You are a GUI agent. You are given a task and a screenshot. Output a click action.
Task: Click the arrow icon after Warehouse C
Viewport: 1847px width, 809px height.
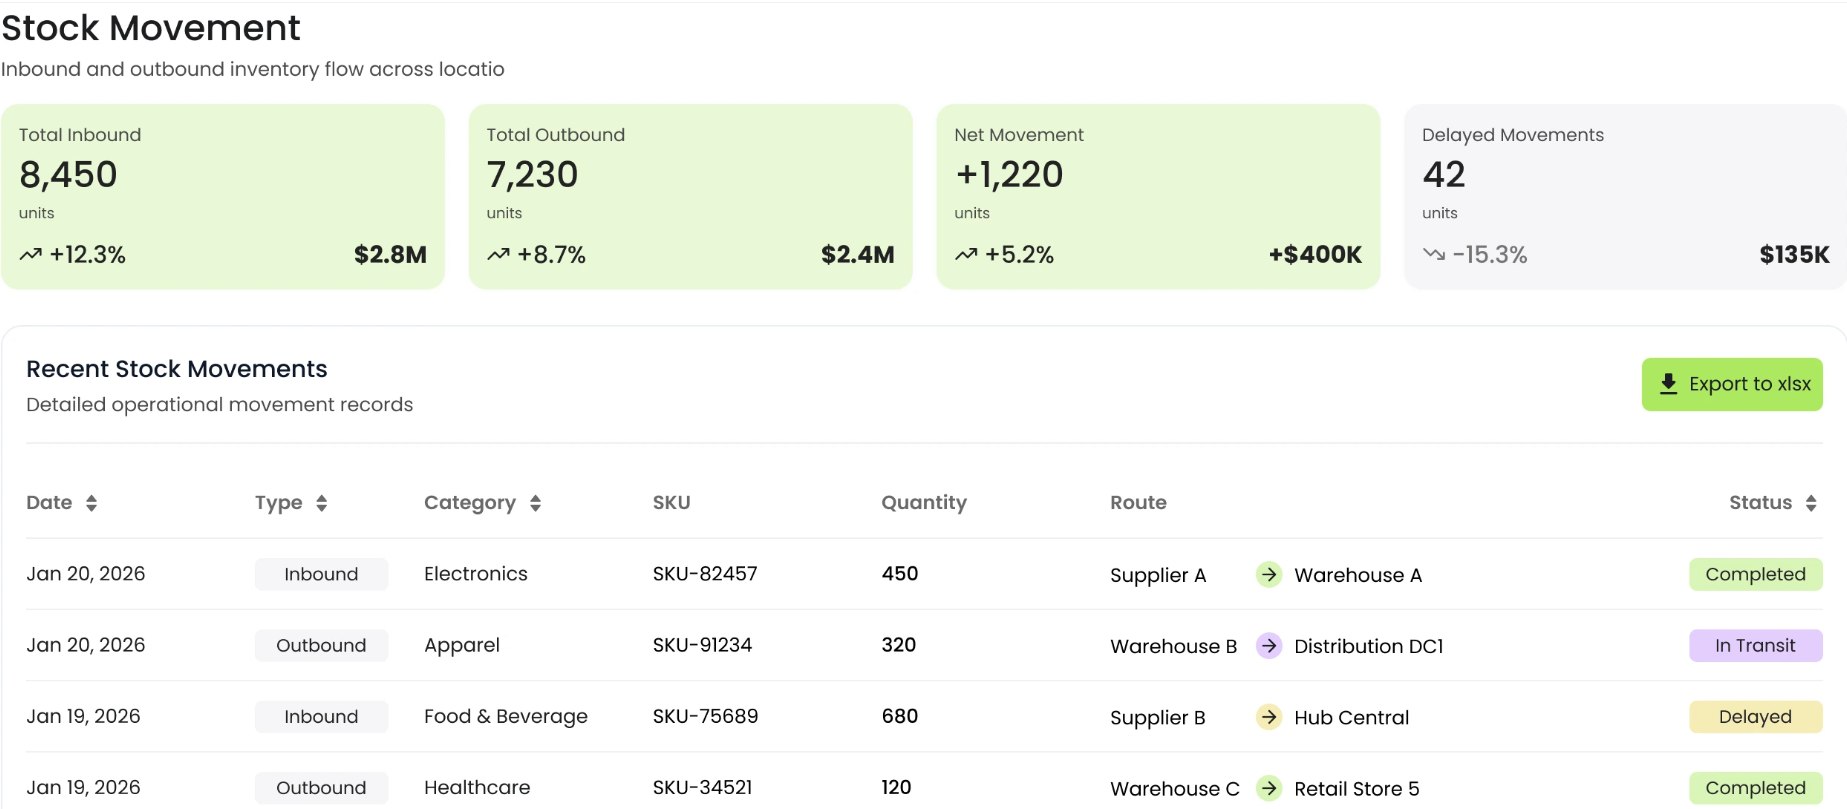pyautogui.click(x=1269, y=788)
